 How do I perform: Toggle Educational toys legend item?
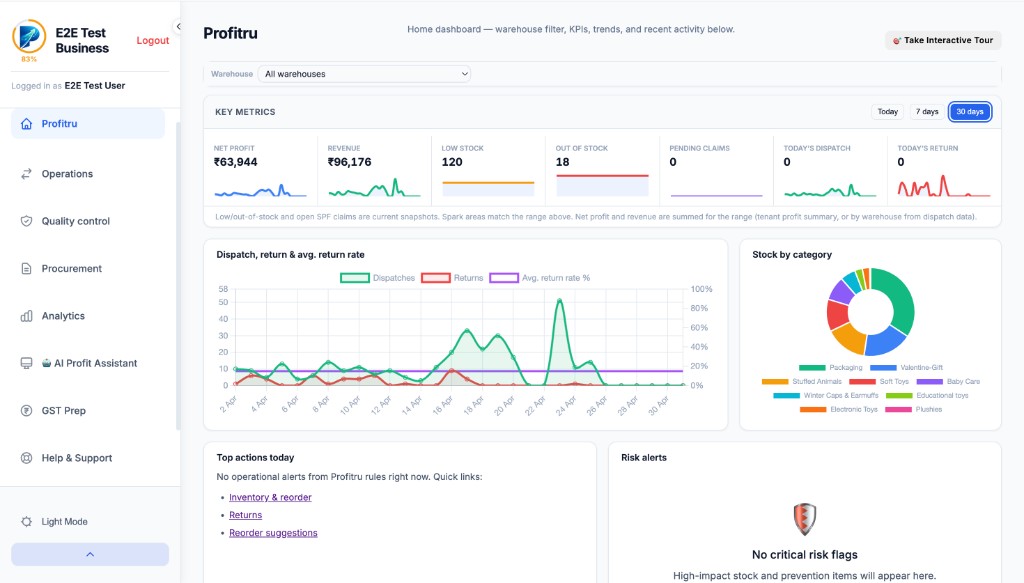(x=927, y=396)
